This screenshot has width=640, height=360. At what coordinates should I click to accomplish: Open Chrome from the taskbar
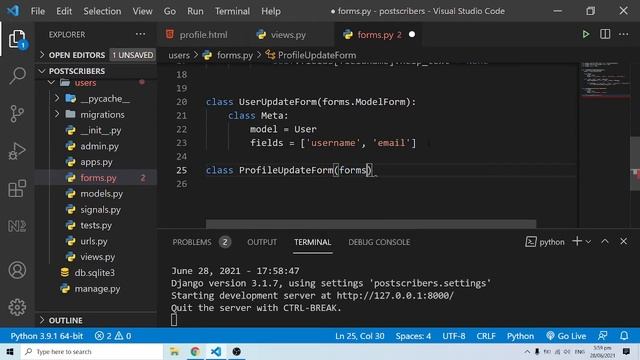195,351
